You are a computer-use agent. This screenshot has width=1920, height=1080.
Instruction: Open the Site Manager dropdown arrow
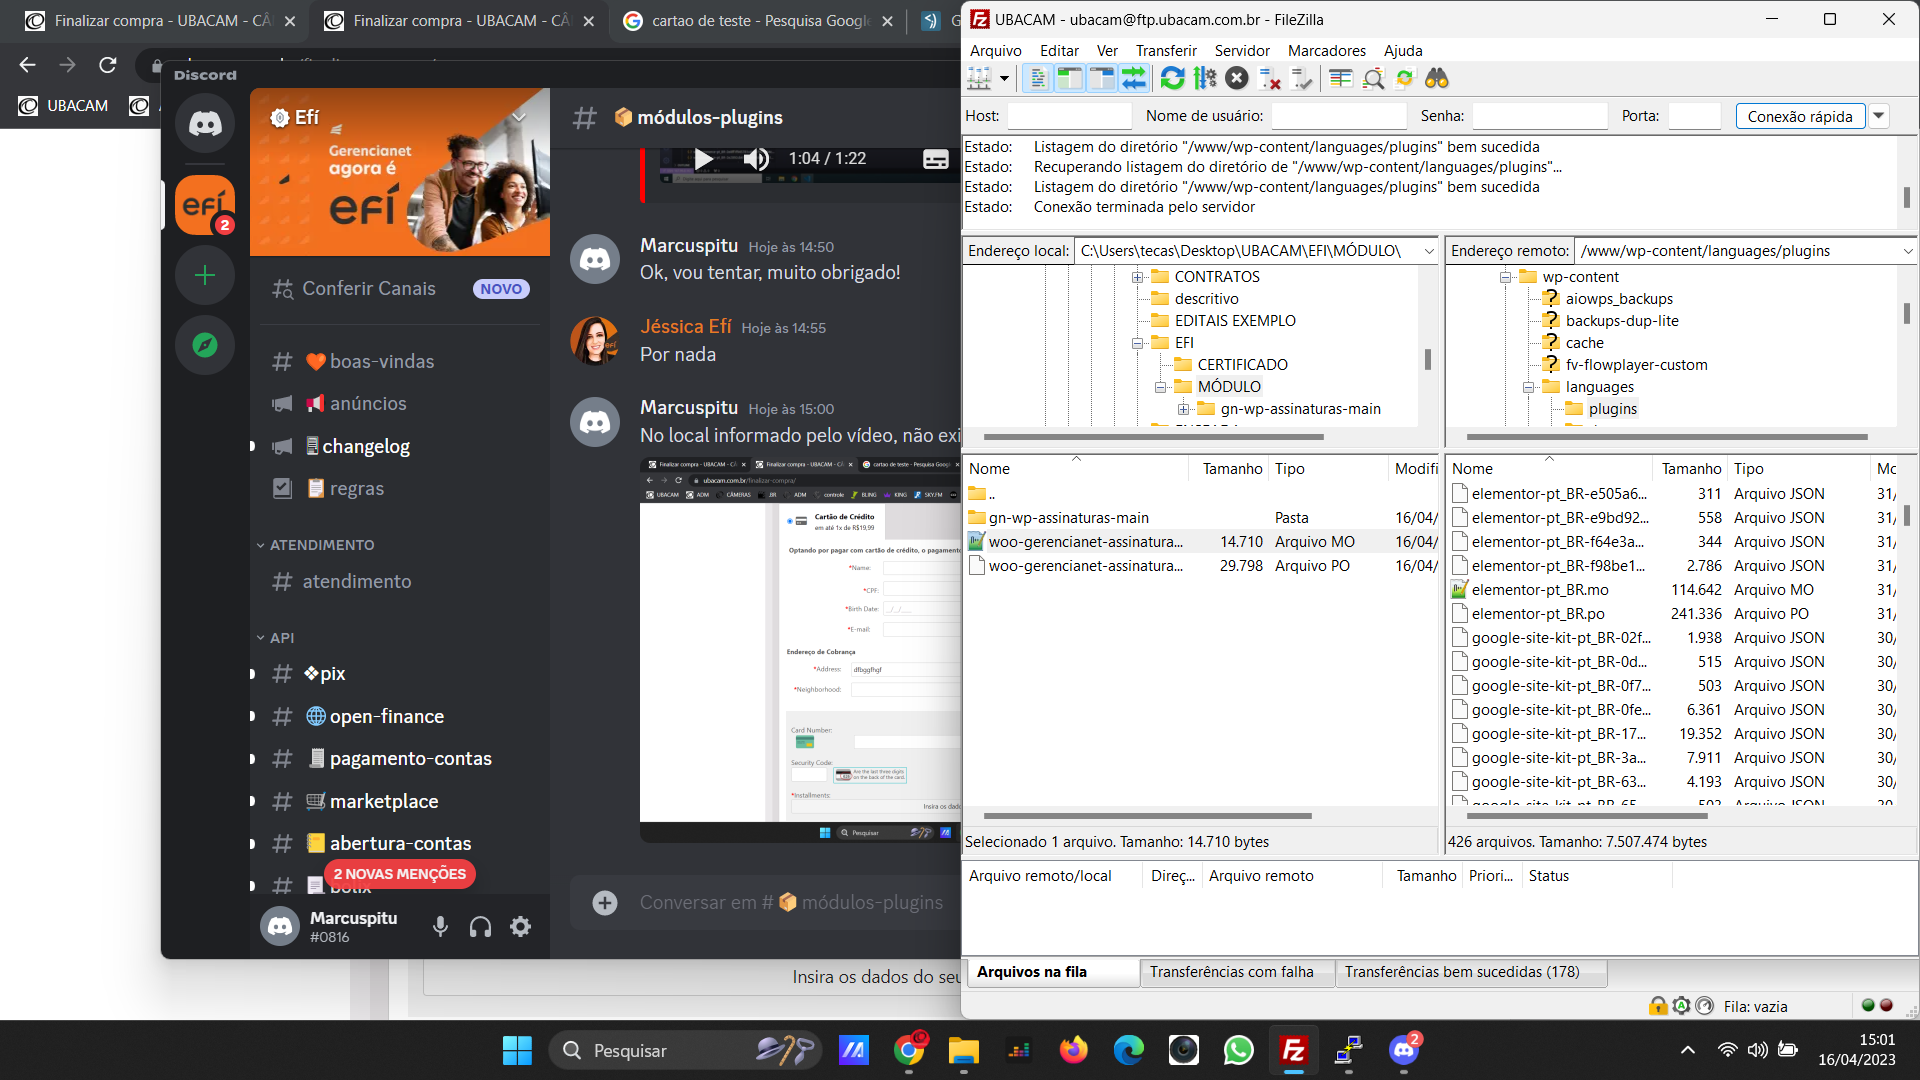(1004, 78)
